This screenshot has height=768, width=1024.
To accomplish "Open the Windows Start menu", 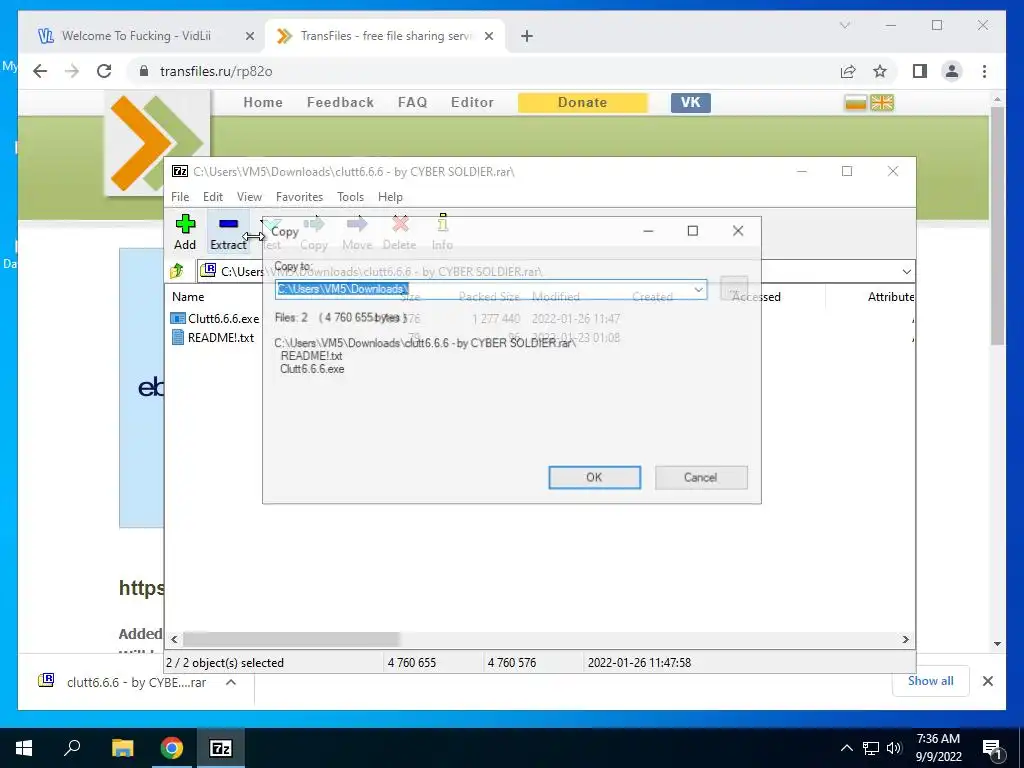I will 24,748.
